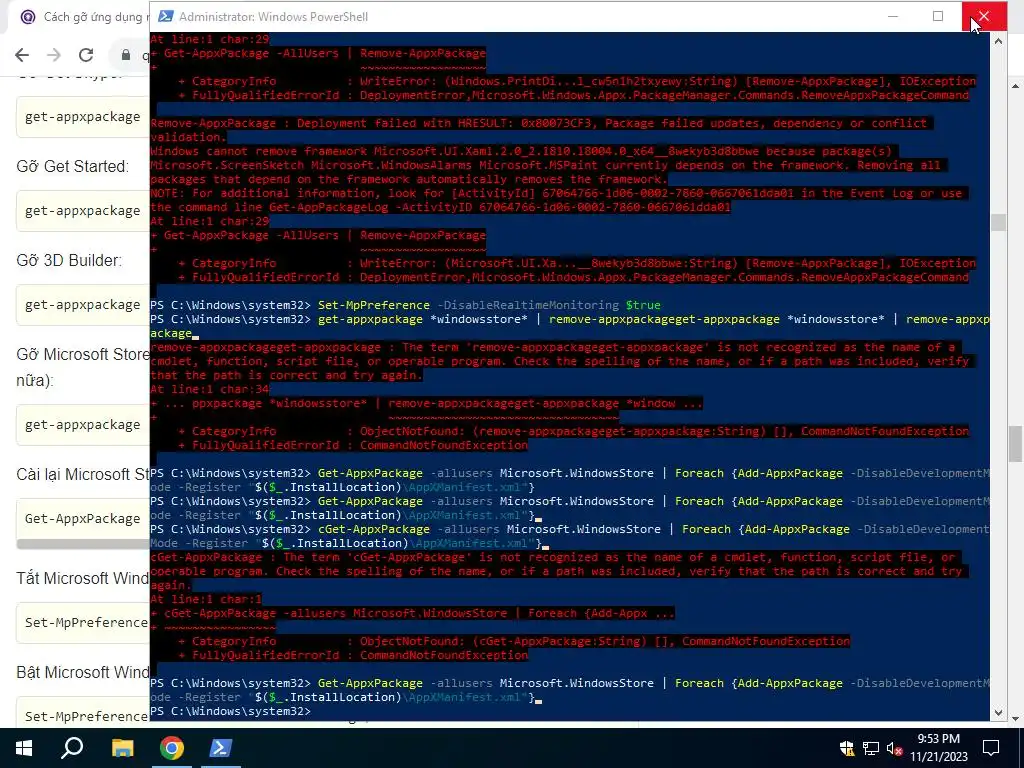Click the 'Gõ 3D Builder:' heading
The image size is (1024, 768).
[x=69, y=261]
